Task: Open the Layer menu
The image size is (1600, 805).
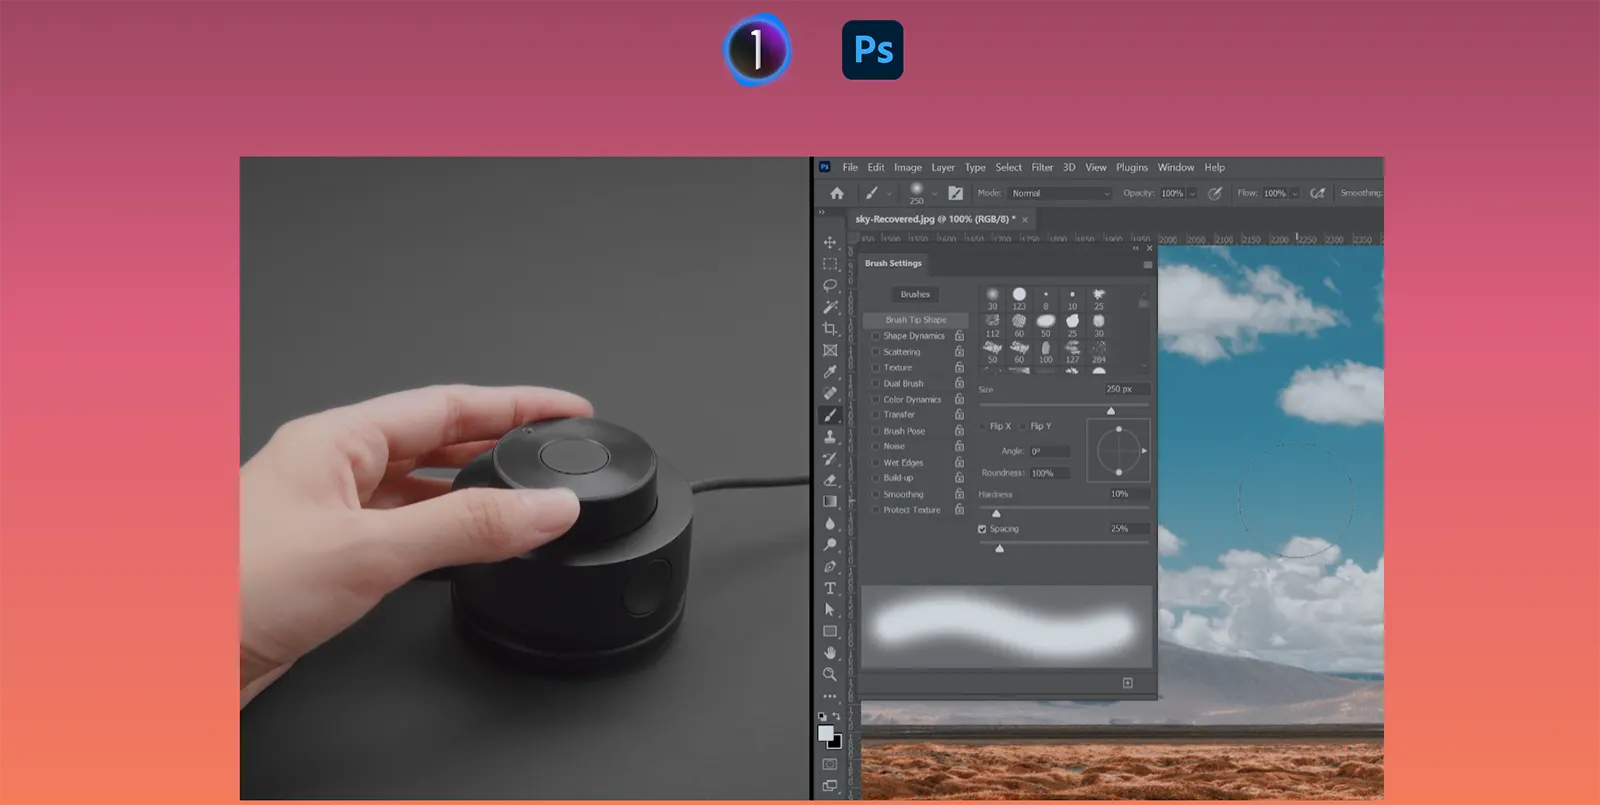Action: (x=943, y=167)
